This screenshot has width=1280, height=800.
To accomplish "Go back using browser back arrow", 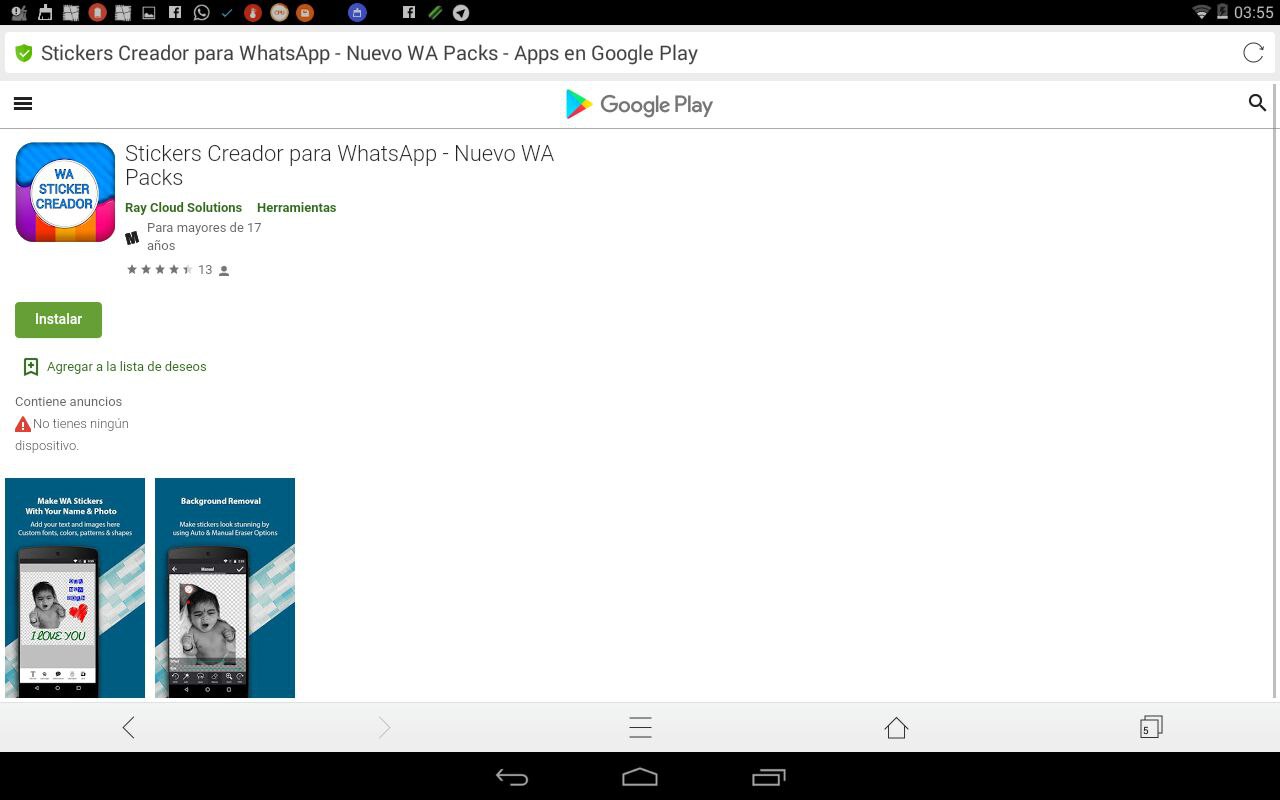I will coord(128,727).
